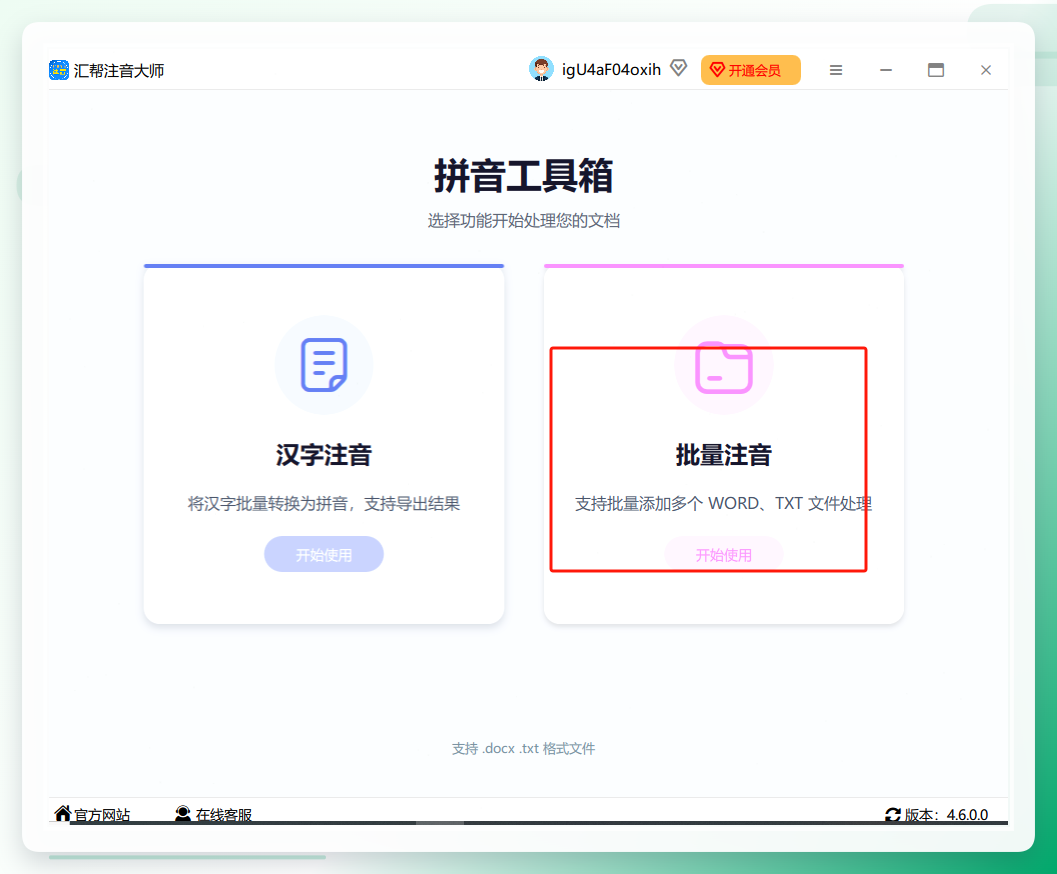Click the bottom horizontal scrollbar thumb

[x=440, y=823]
